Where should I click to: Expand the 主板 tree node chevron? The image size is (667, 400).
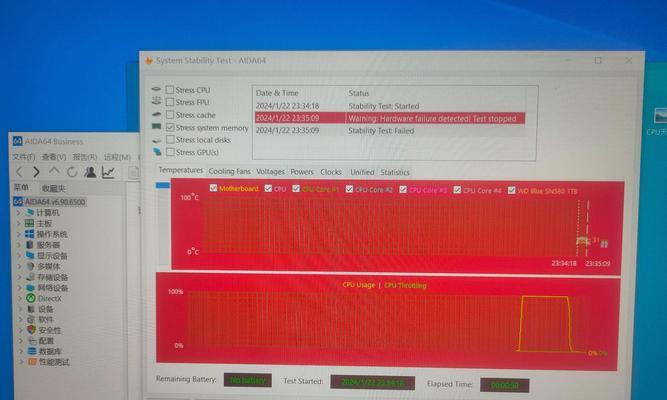coord(18,223)
